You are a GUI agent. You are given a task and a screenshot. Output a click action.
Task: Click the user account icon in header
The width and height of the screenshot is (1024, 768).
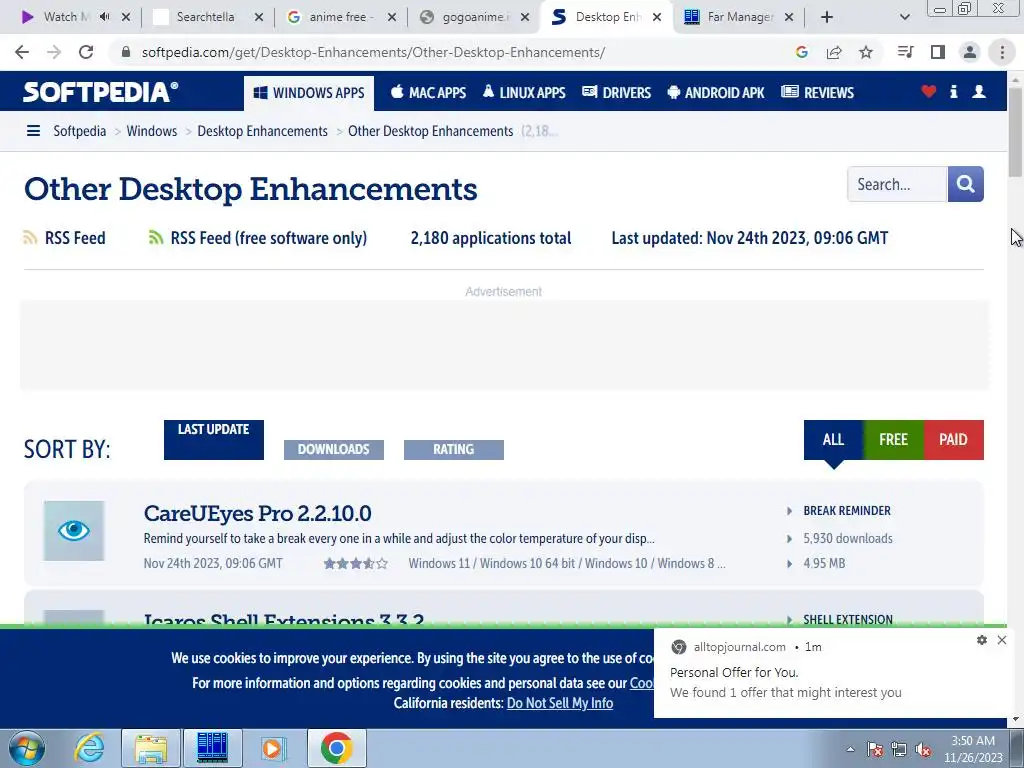point(978,91)
